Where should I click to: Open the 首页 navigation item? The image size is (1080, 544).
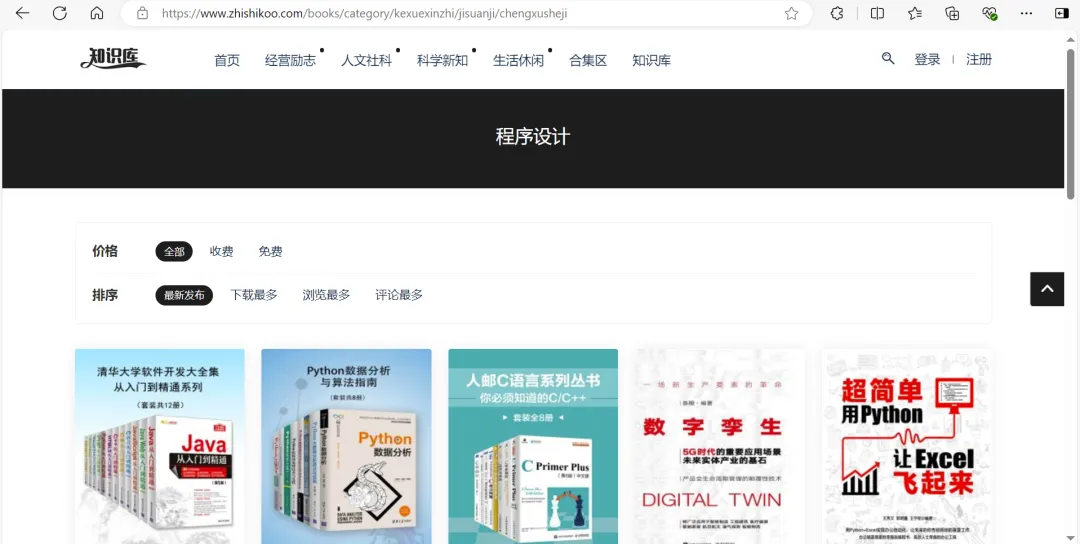click(227, 61)
